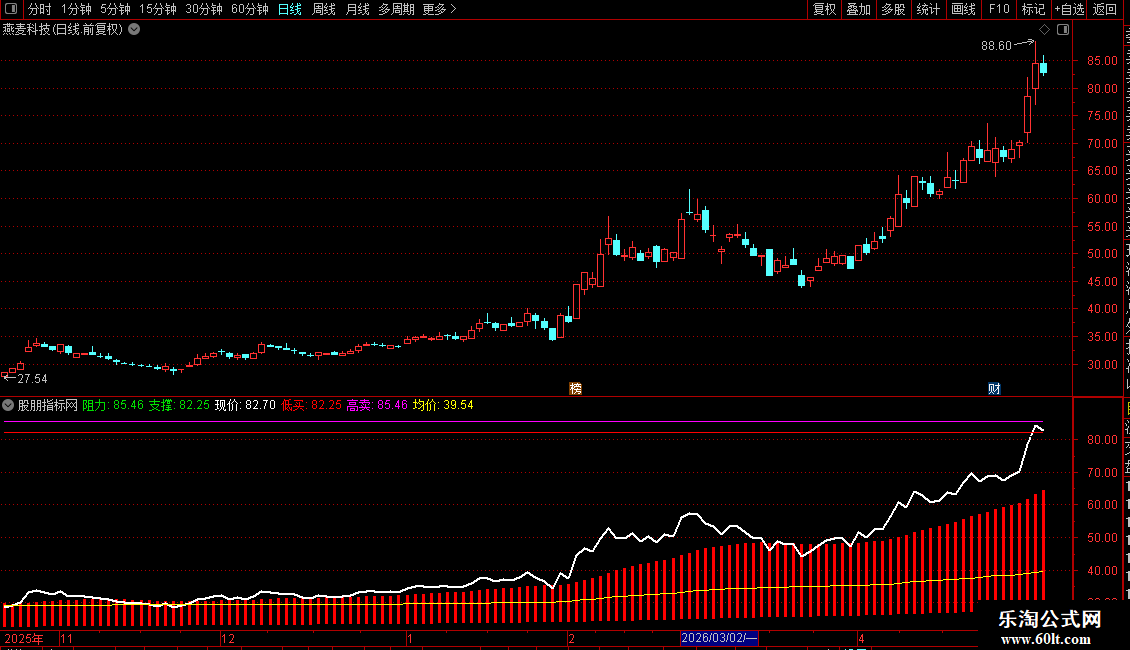The image size is (1130, 650).
Task: Add stock to watchlist via +自选
Action: point(1069,9)
